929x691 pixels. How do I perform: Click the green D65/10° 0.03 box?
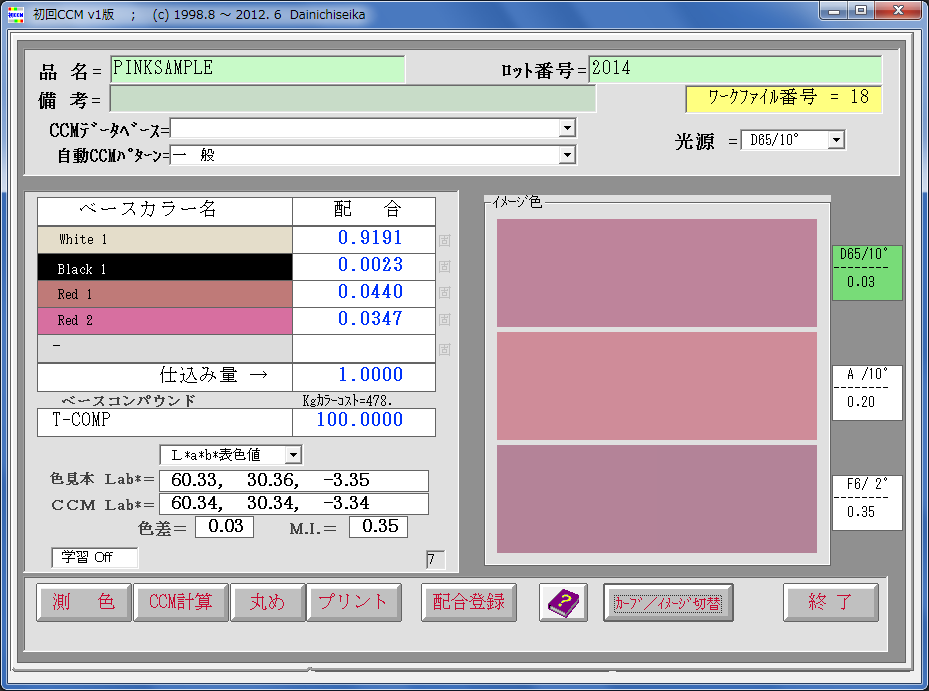867,273
